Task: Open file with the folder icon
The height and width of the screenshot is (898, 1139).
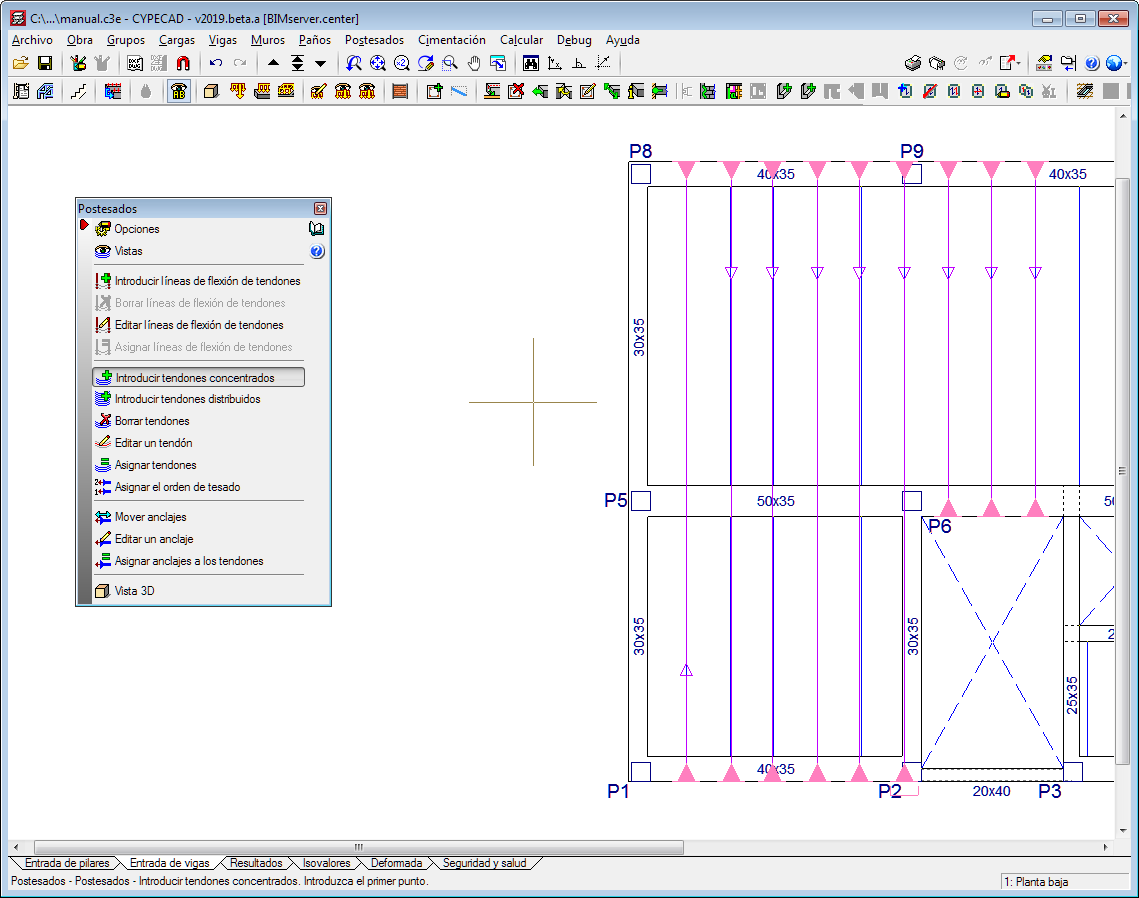Action: click(x=21, y=63)
